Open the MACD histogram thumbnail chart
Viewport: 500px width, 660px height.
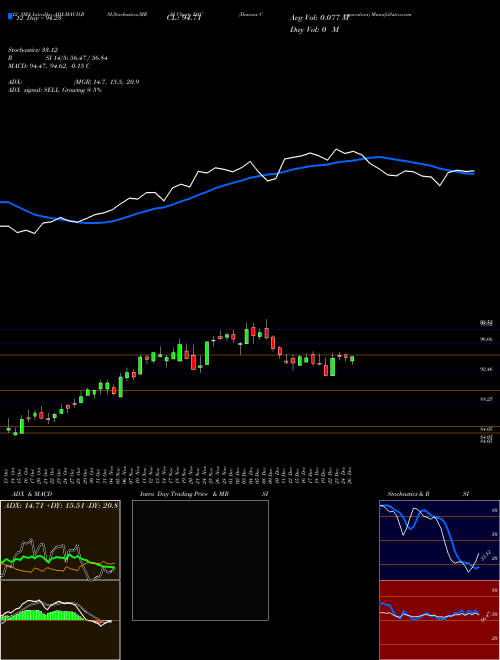[60, 620]
